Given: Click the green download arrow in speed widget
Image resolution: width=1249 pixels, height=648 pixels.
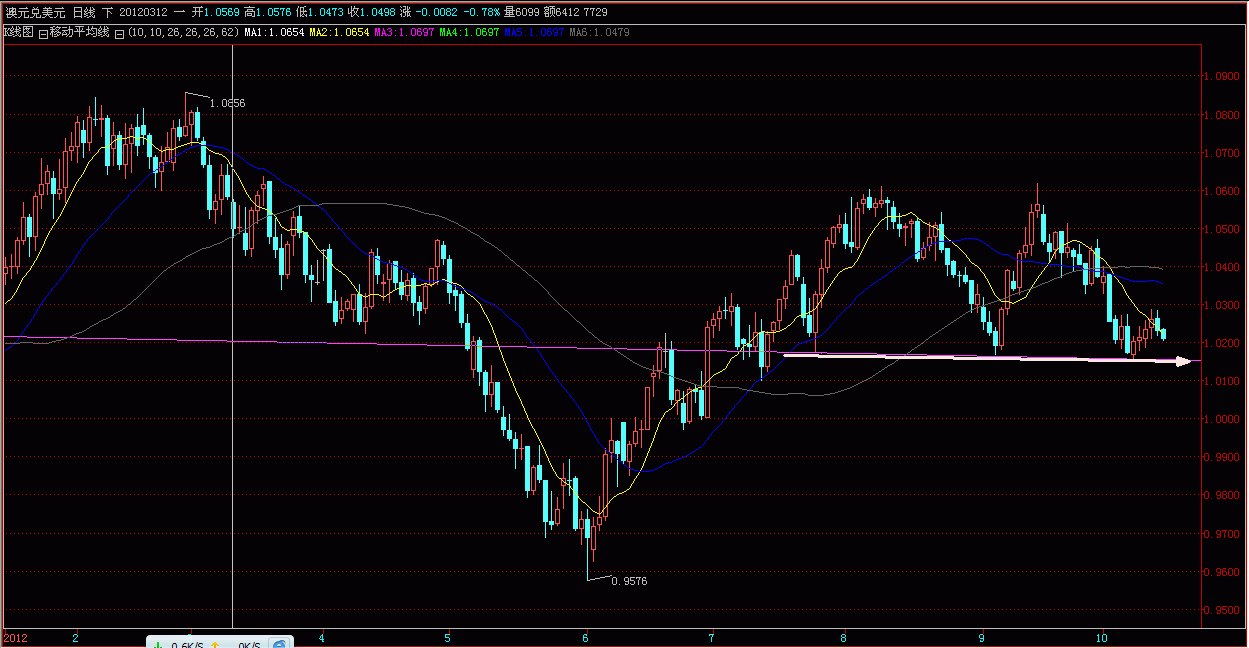Looking at the screenshot, I should pos(159,644).
